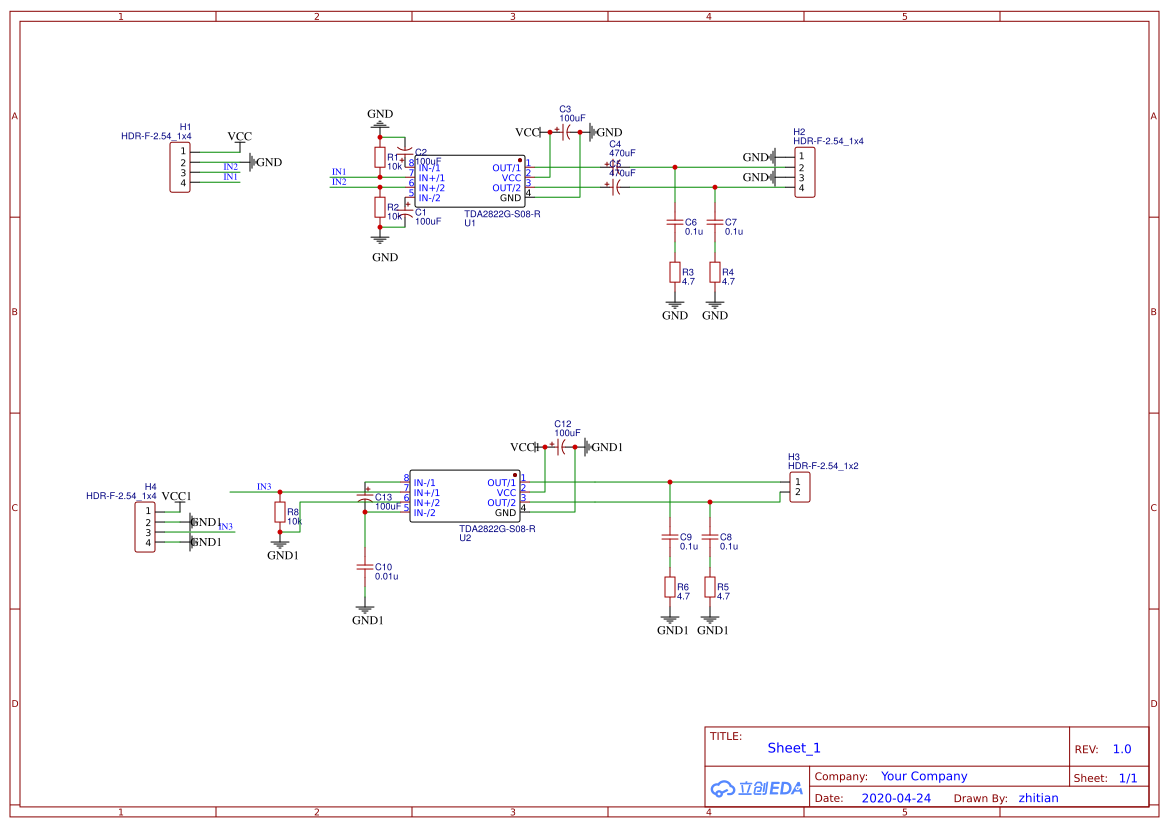This screenshot has height=828, width=1169.
Task: Select resistor R3 symbol
Action: tap(675, 272)
